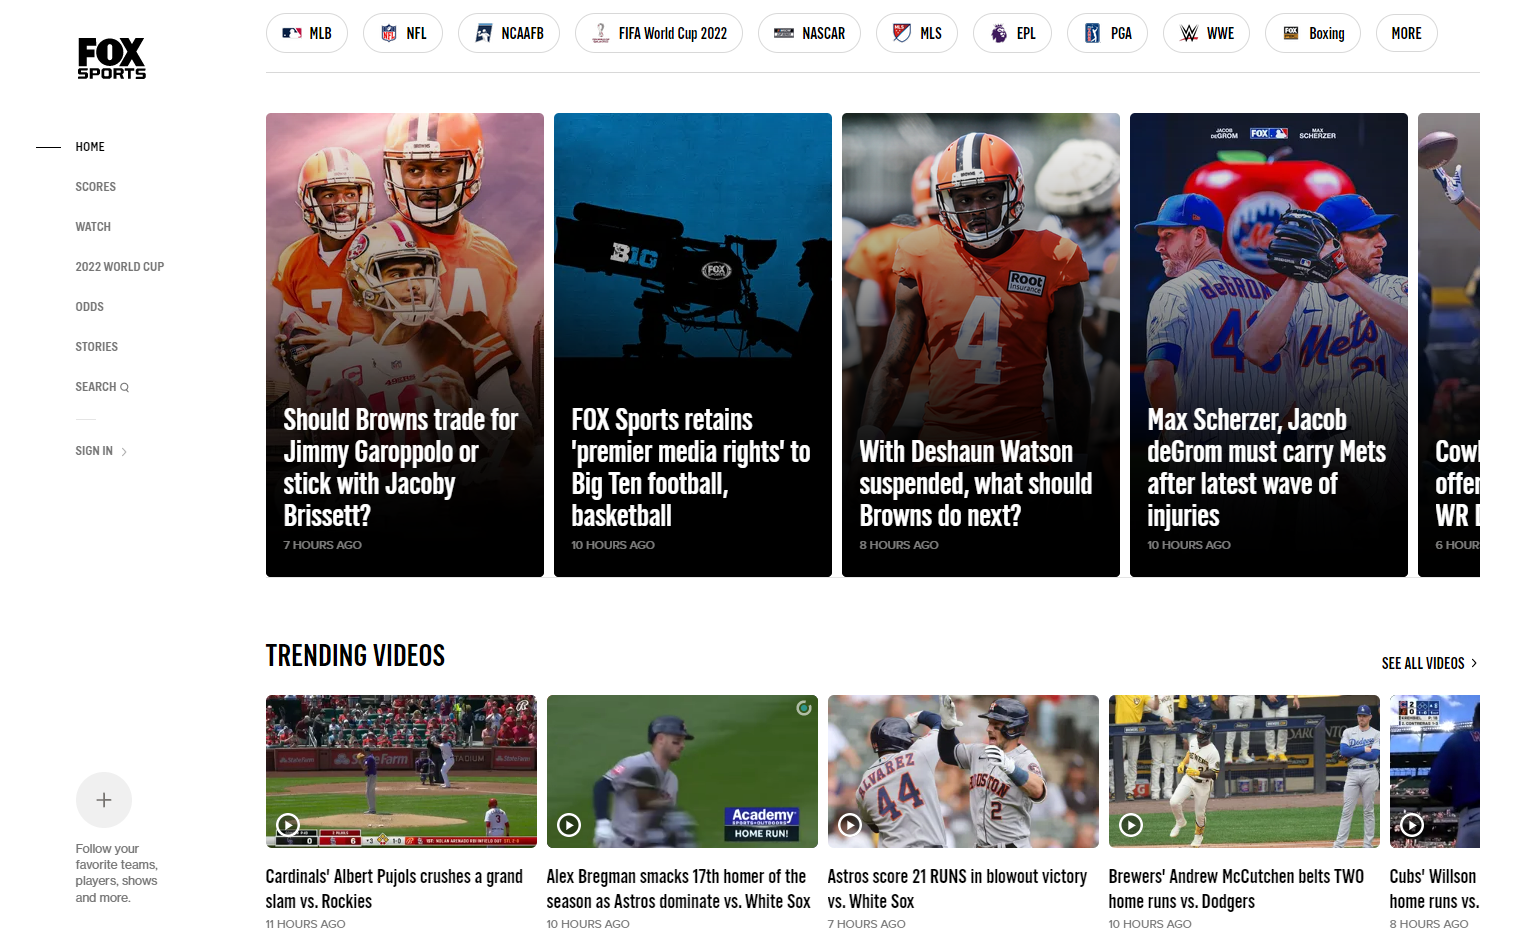Open the Odds section in sidebar
The width and height of the screenshot is (1531, 940).
[90, 307]
